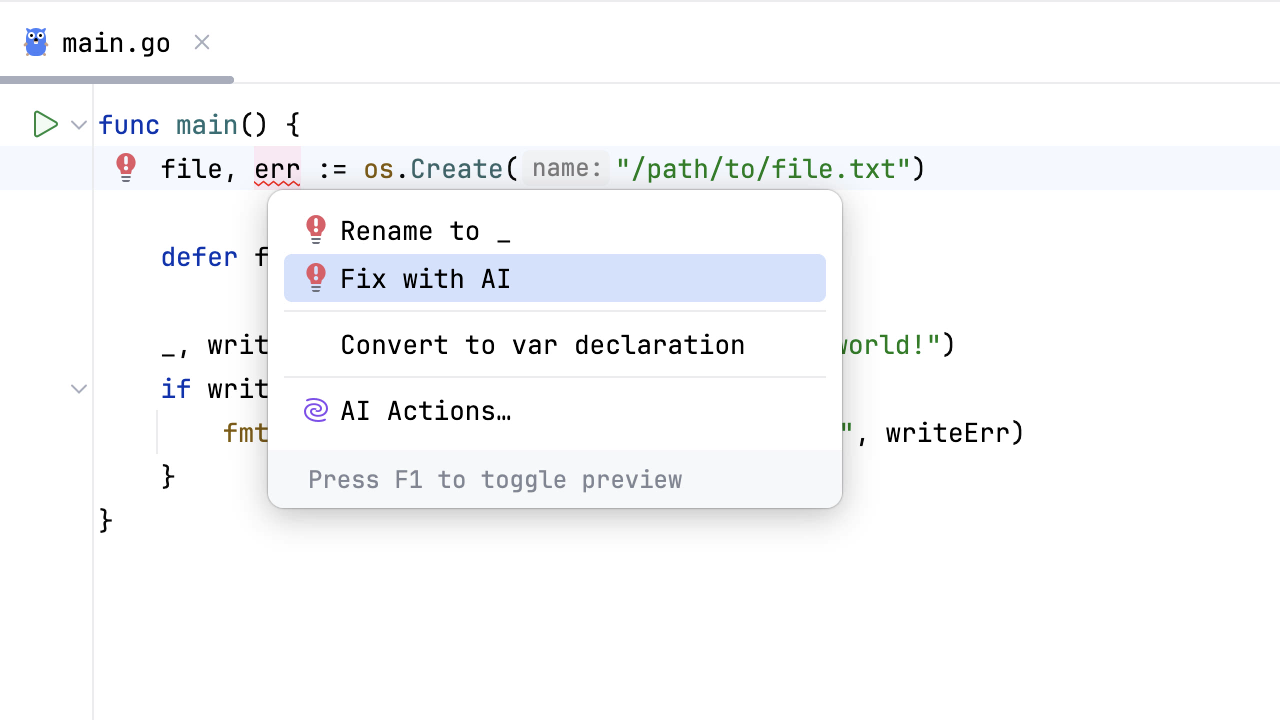Click the scrollbar thumb below the tab bar
The width and height of the screenshot is (1280, 720).
pos(117,80)
